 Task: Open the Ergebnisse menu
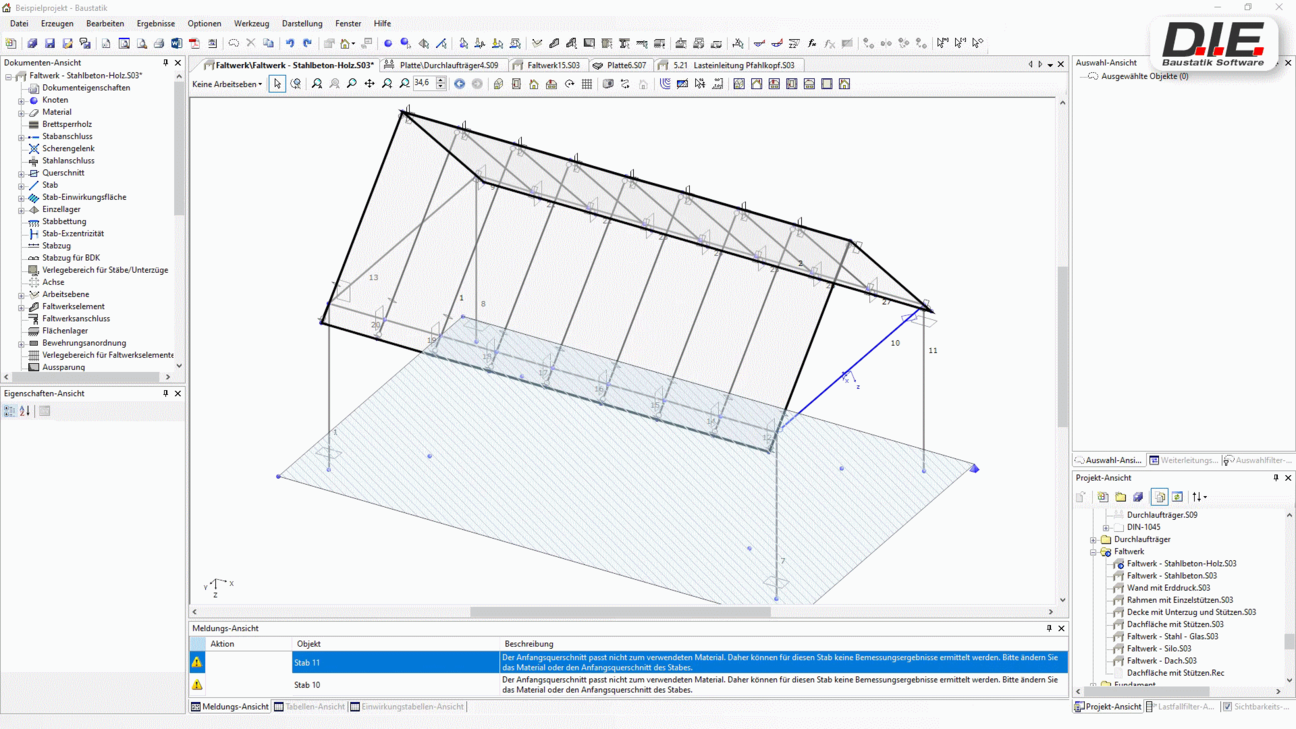(x=155, y=23)
